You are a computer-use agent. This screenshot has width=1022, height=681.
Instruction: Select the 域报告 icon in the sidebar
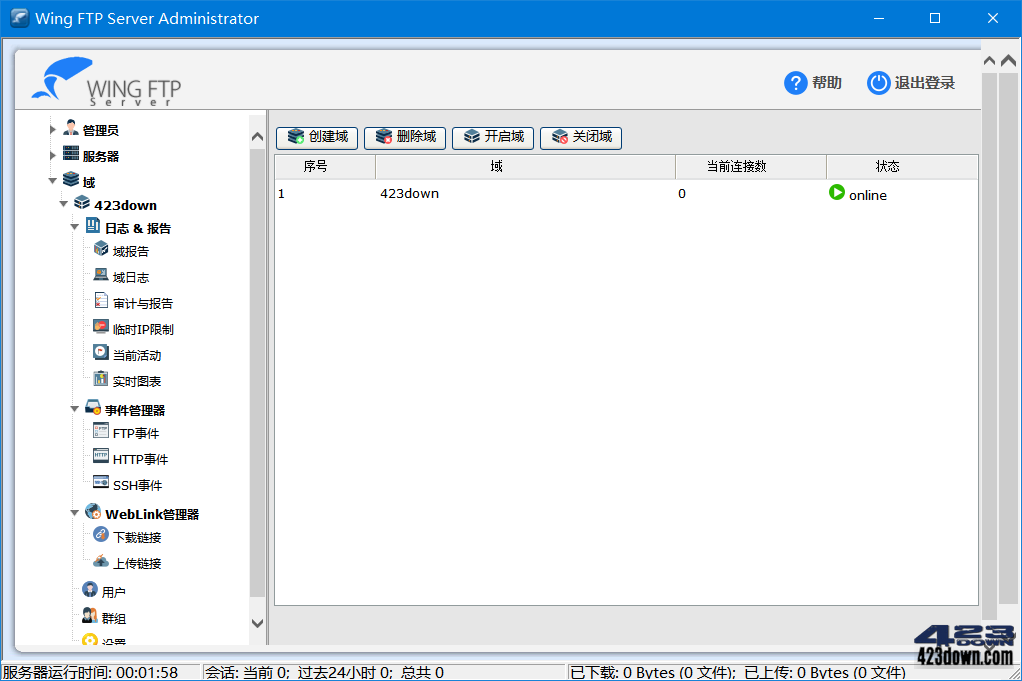tap(101, 251)
